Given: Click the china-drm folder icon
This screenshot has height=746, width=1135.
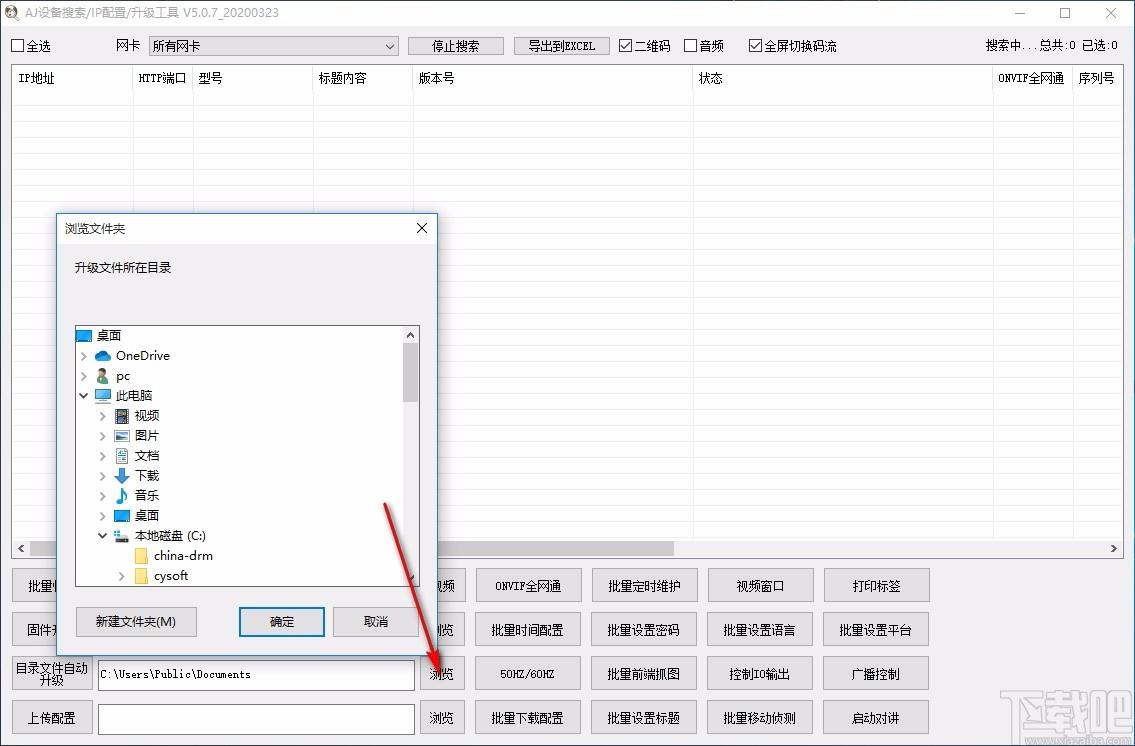Looking at the screenshot, I should point(141,556).
